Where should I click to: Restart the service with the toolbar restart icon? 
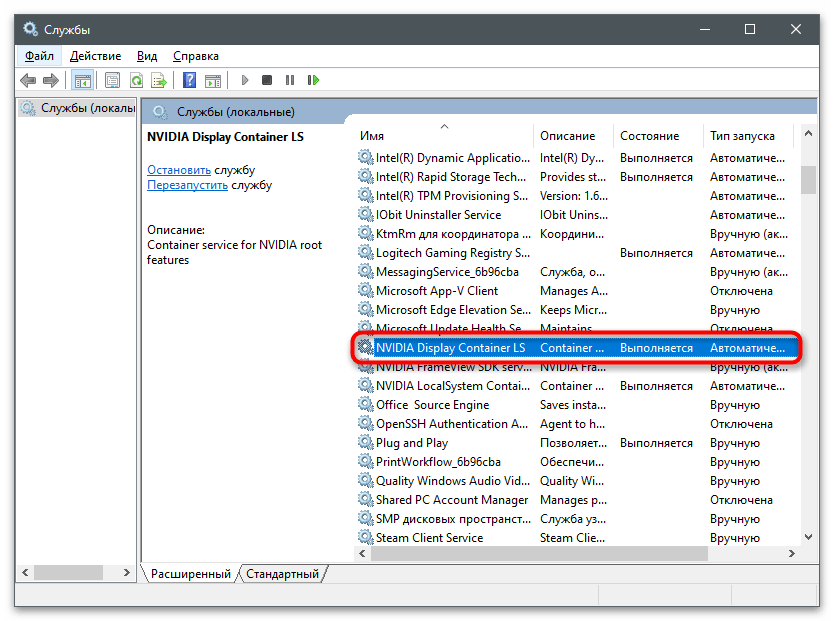coord(313,80)
